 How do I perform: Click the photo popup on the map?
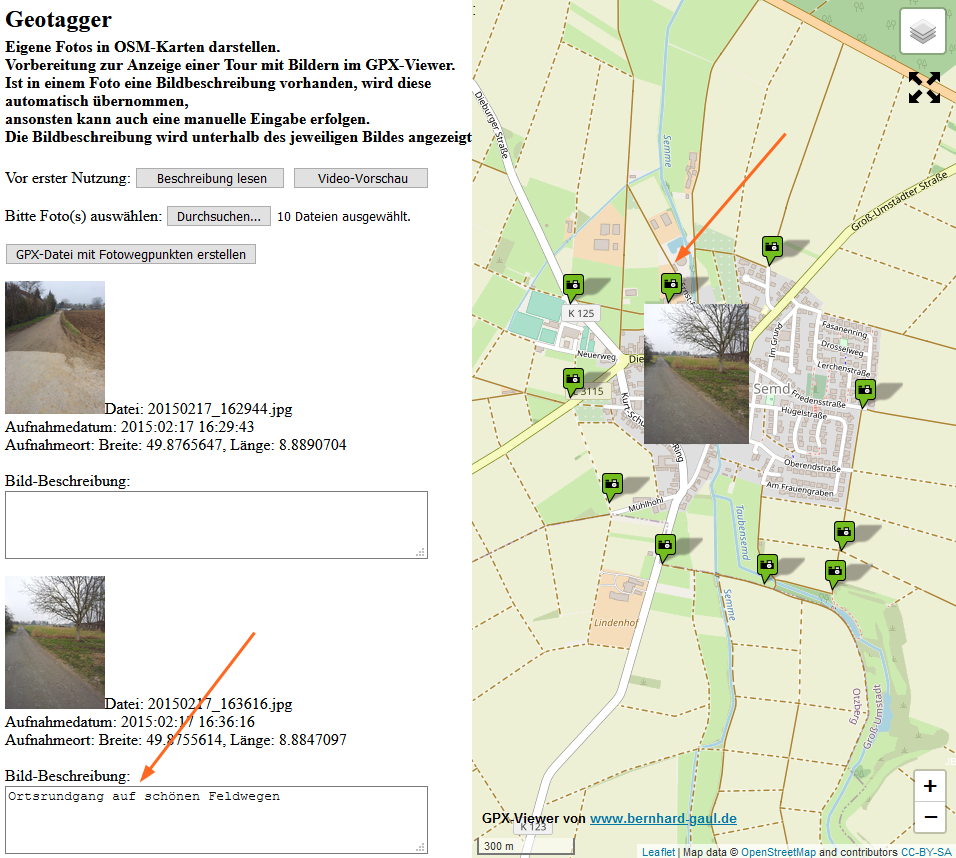coord(696,374)
